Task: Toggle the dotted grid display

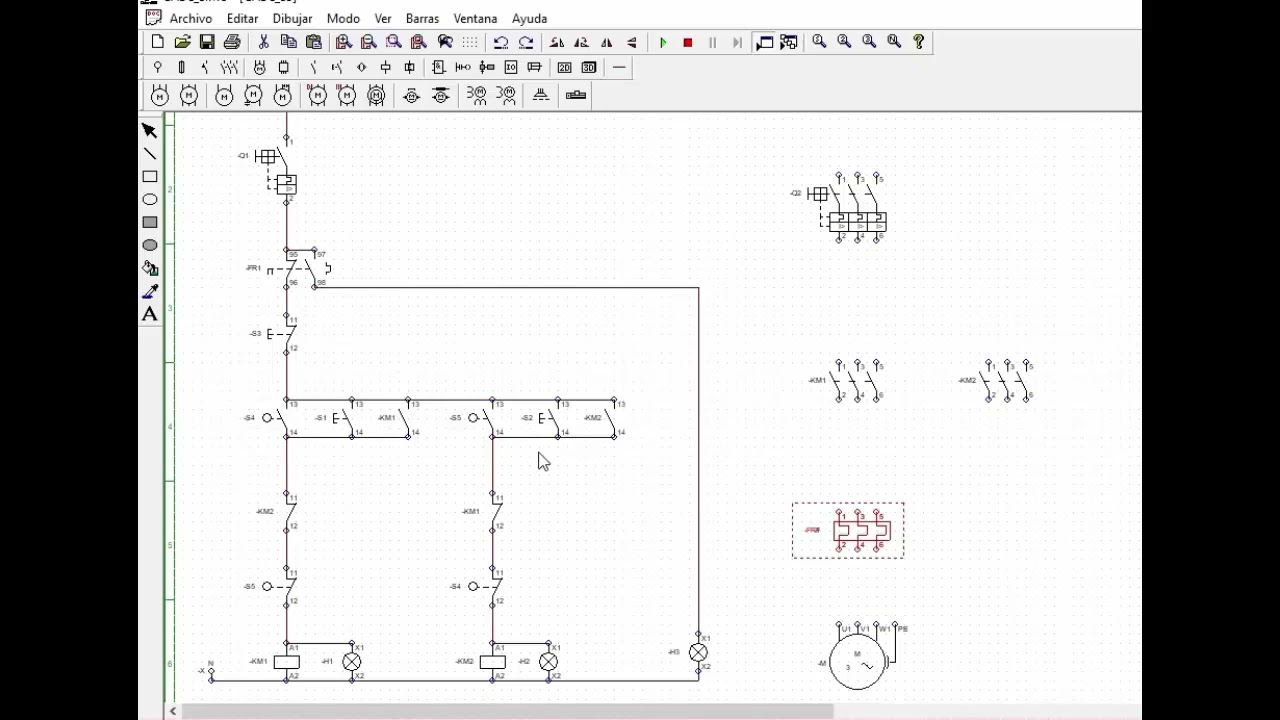Action: click(x=470, y=42)
